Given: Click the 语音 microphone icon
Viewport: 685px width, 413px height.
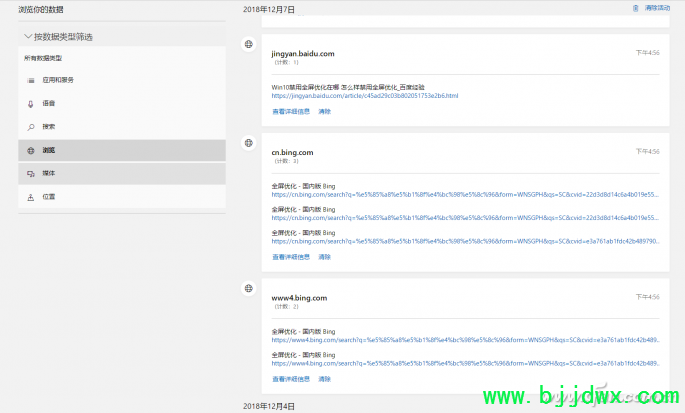Looking at the screenshot, I should 31,104.
